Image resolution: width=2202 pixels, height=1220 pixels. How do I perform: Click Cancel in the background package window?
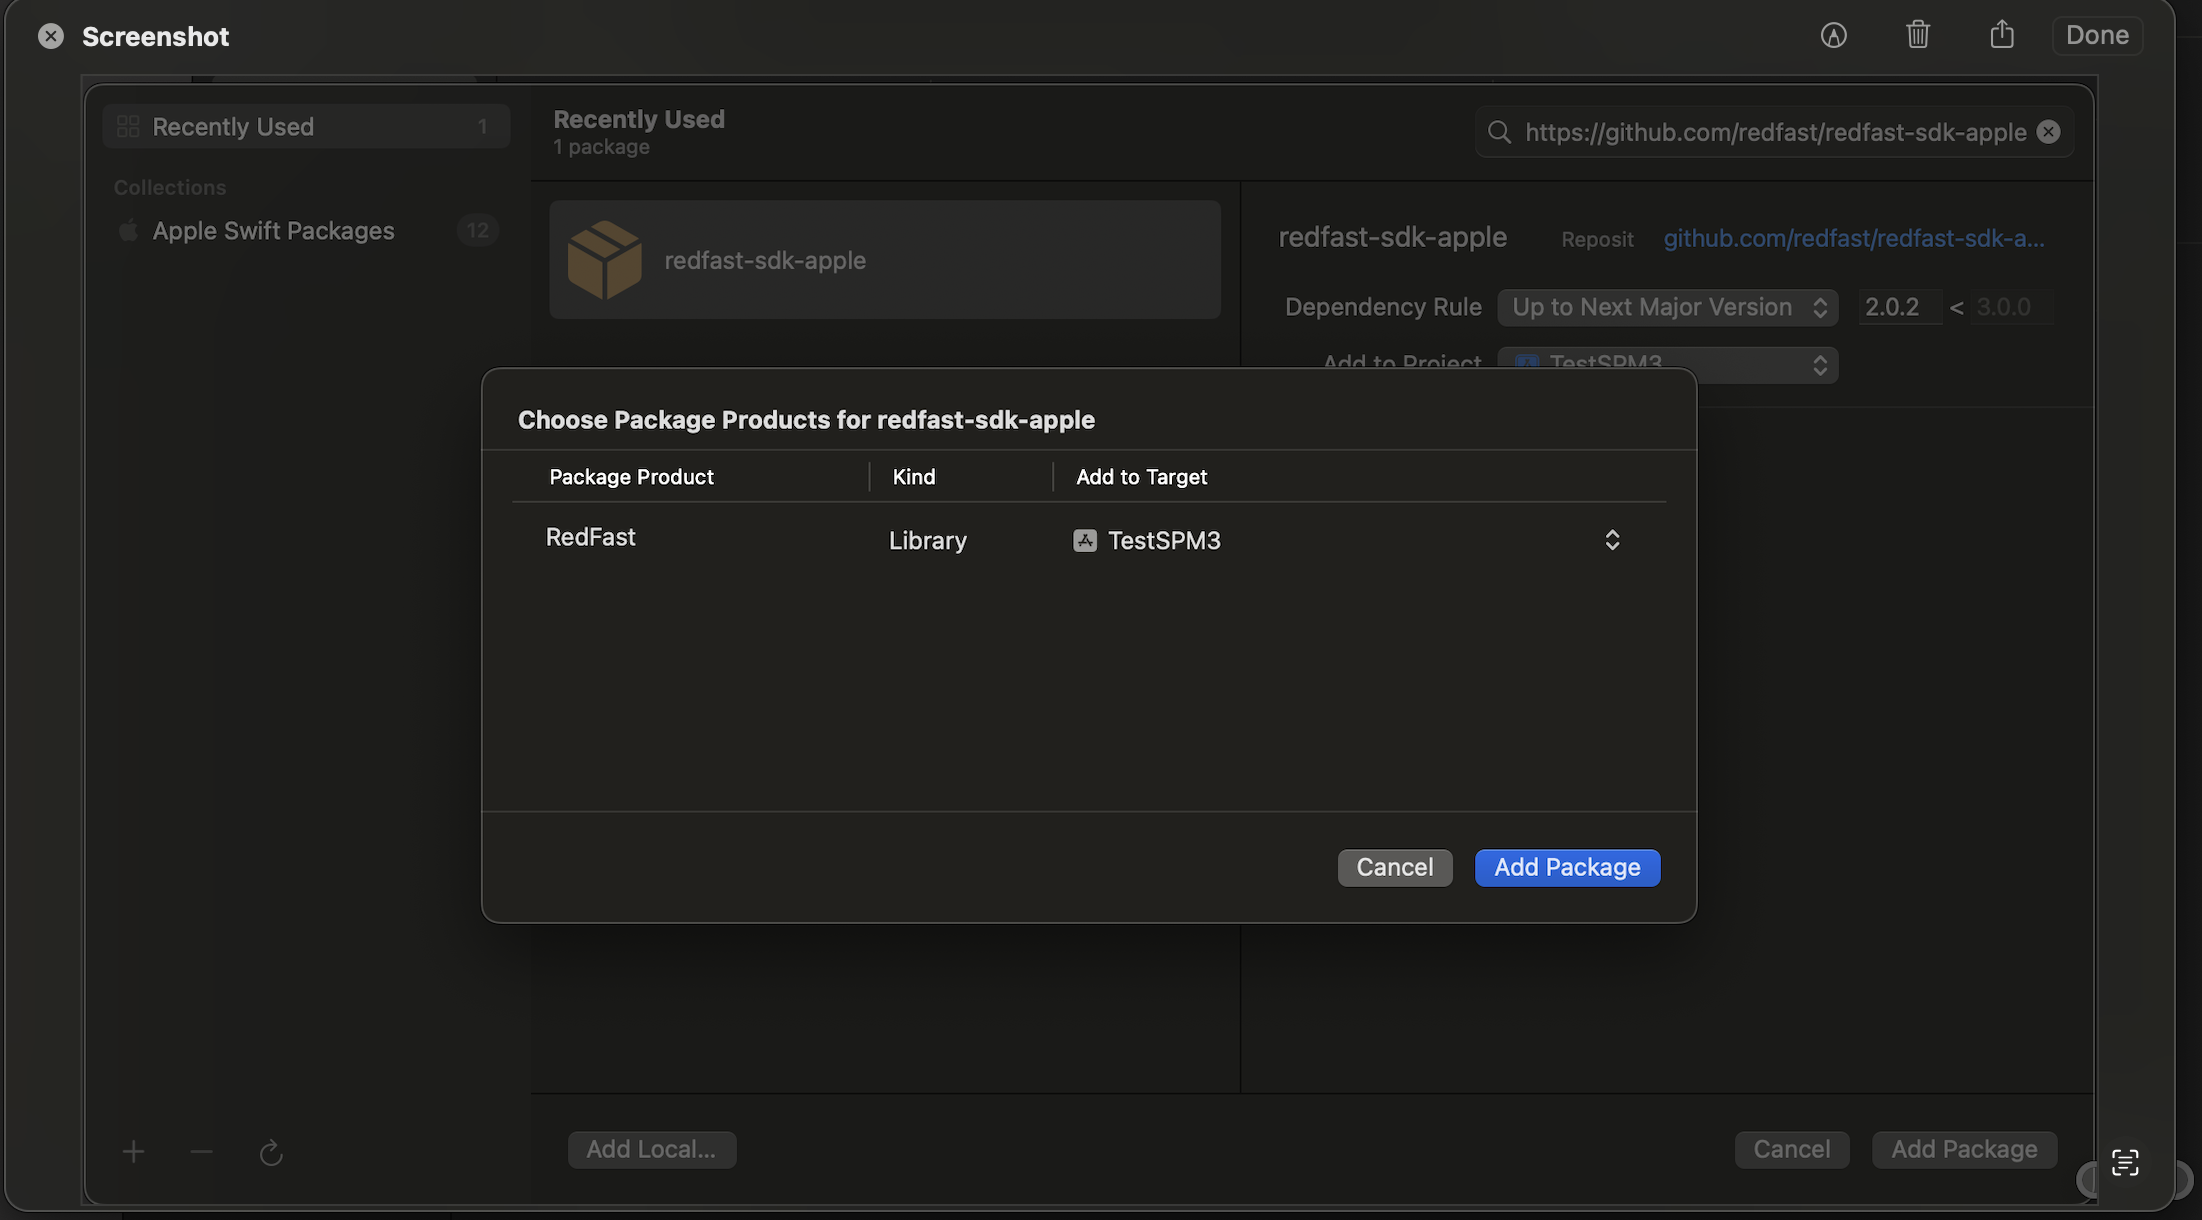1791,1149
